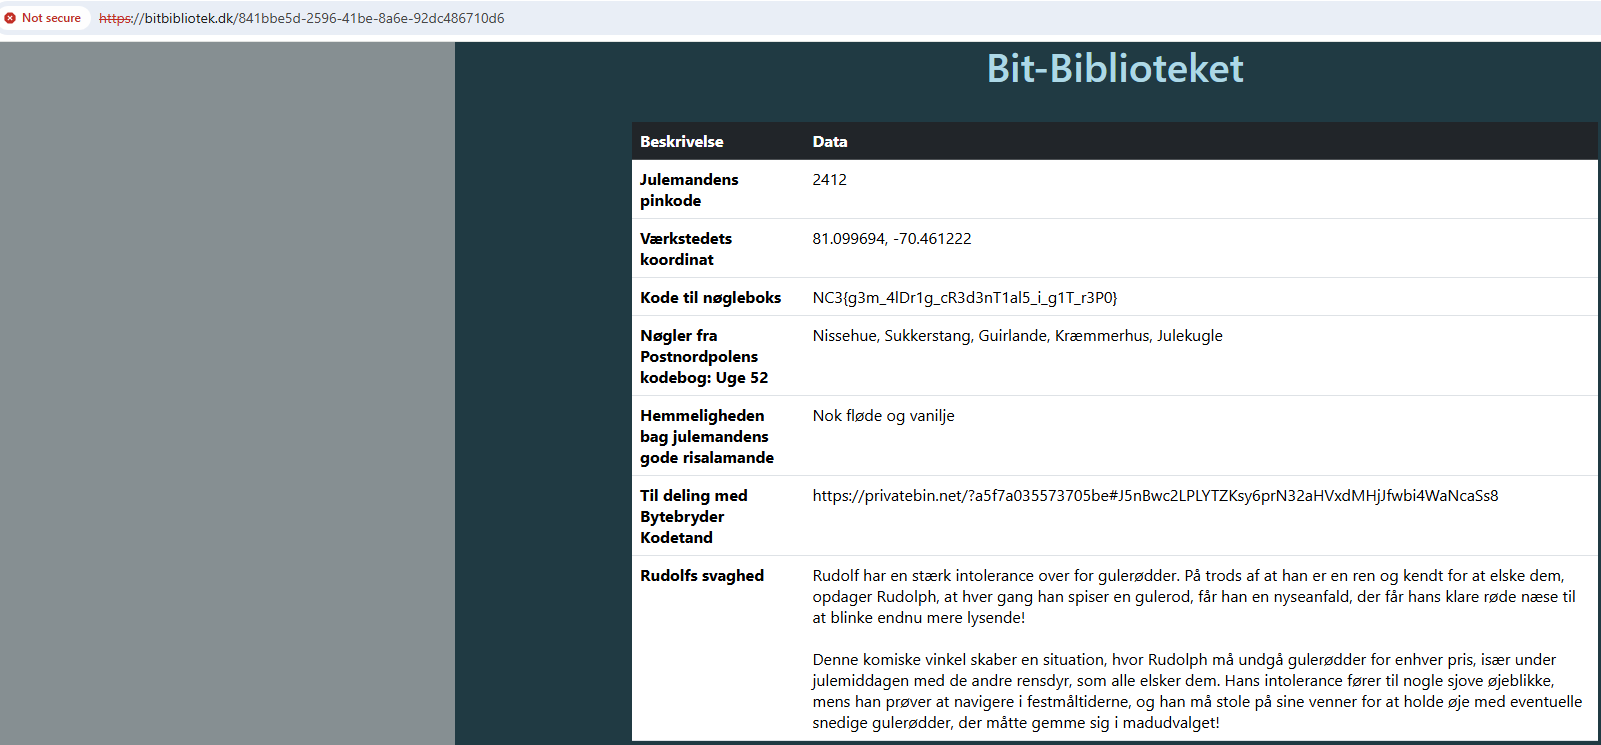Click the Nok fløde og vanilje text
The image size is (1601, 745).
(883, 416)
